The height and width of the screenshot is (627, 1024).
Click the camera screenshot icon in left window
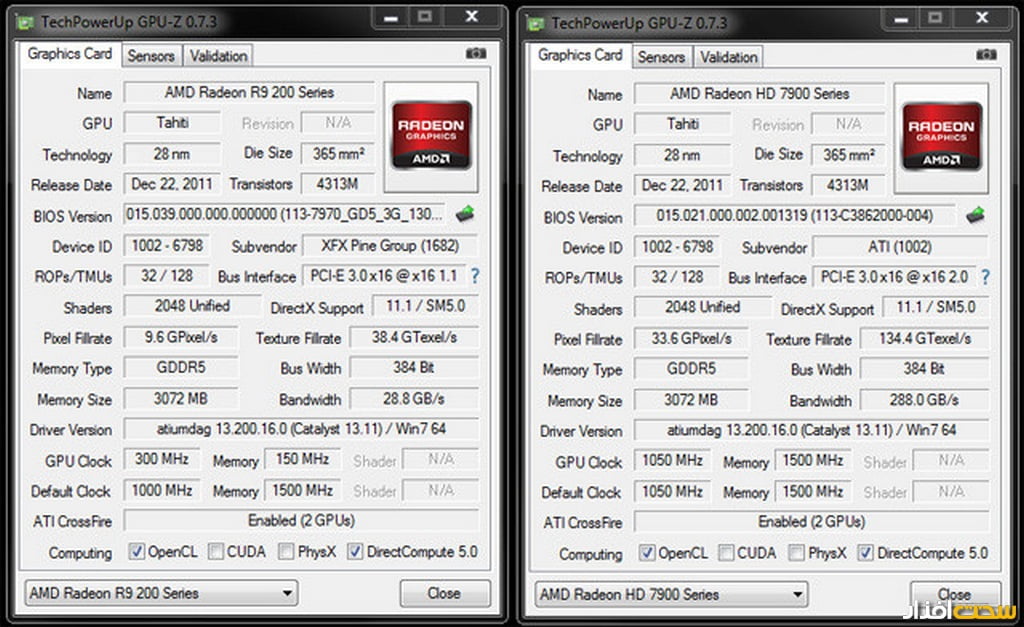pos(475,54)
